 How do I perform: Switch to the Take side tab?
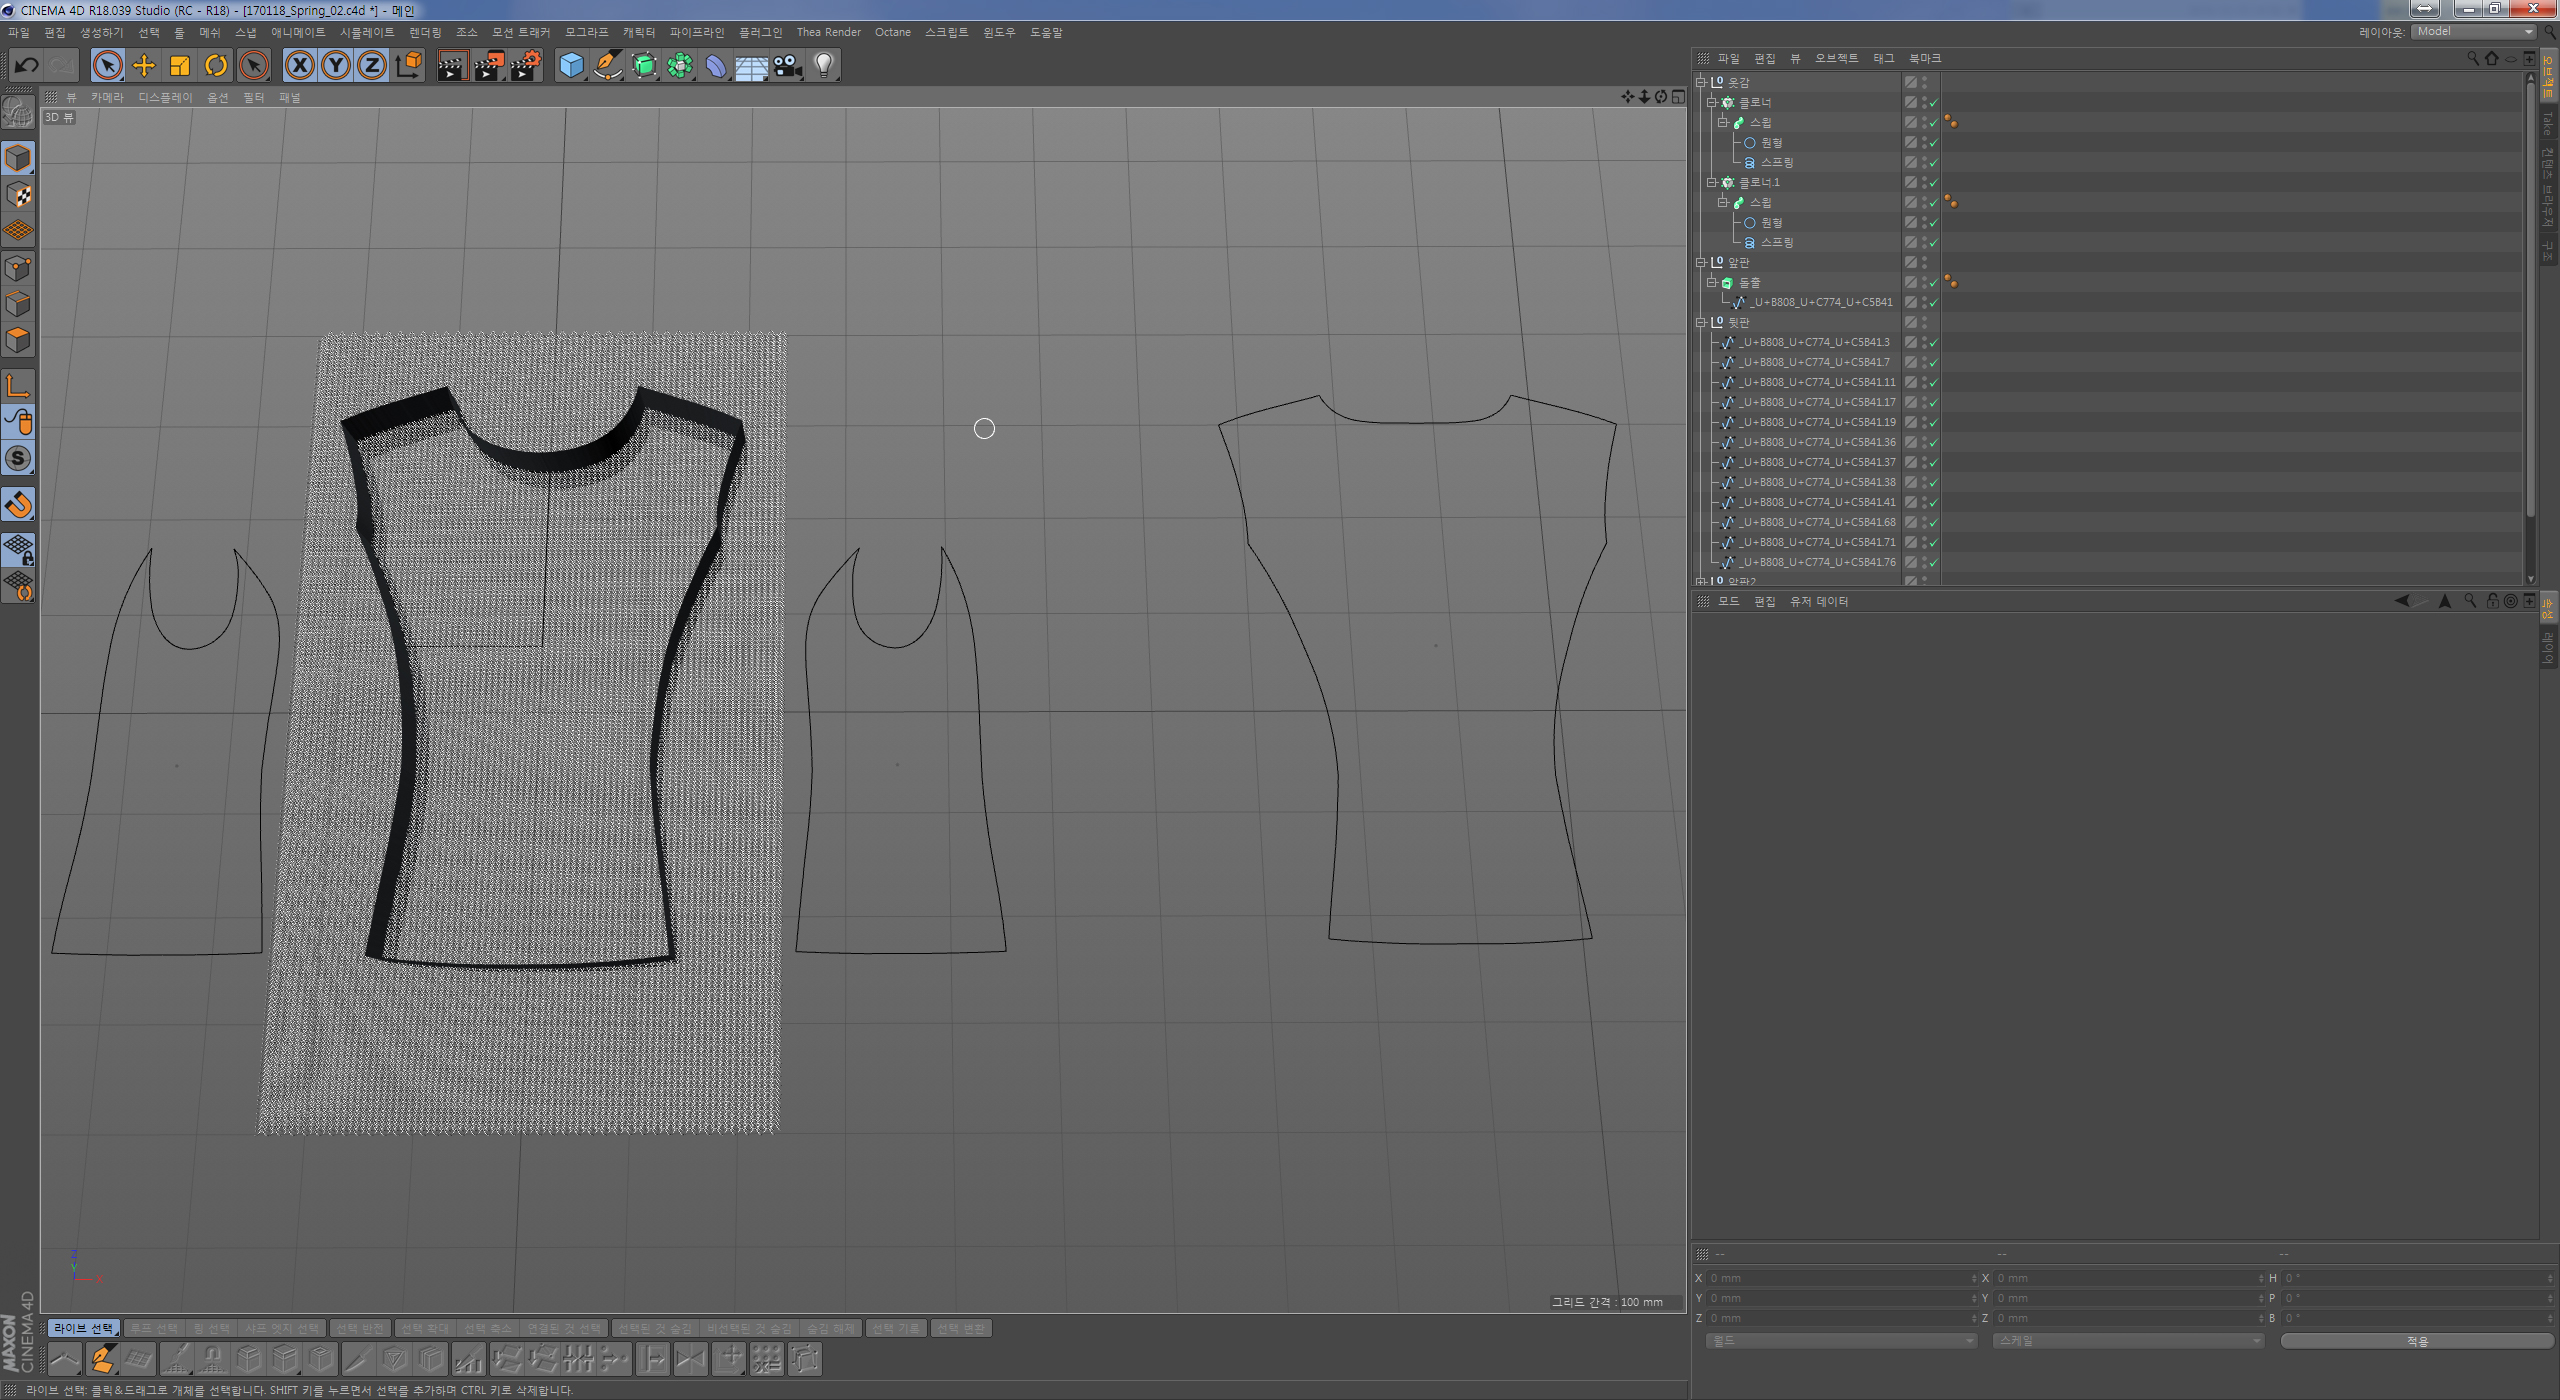tap(2547, 123)
